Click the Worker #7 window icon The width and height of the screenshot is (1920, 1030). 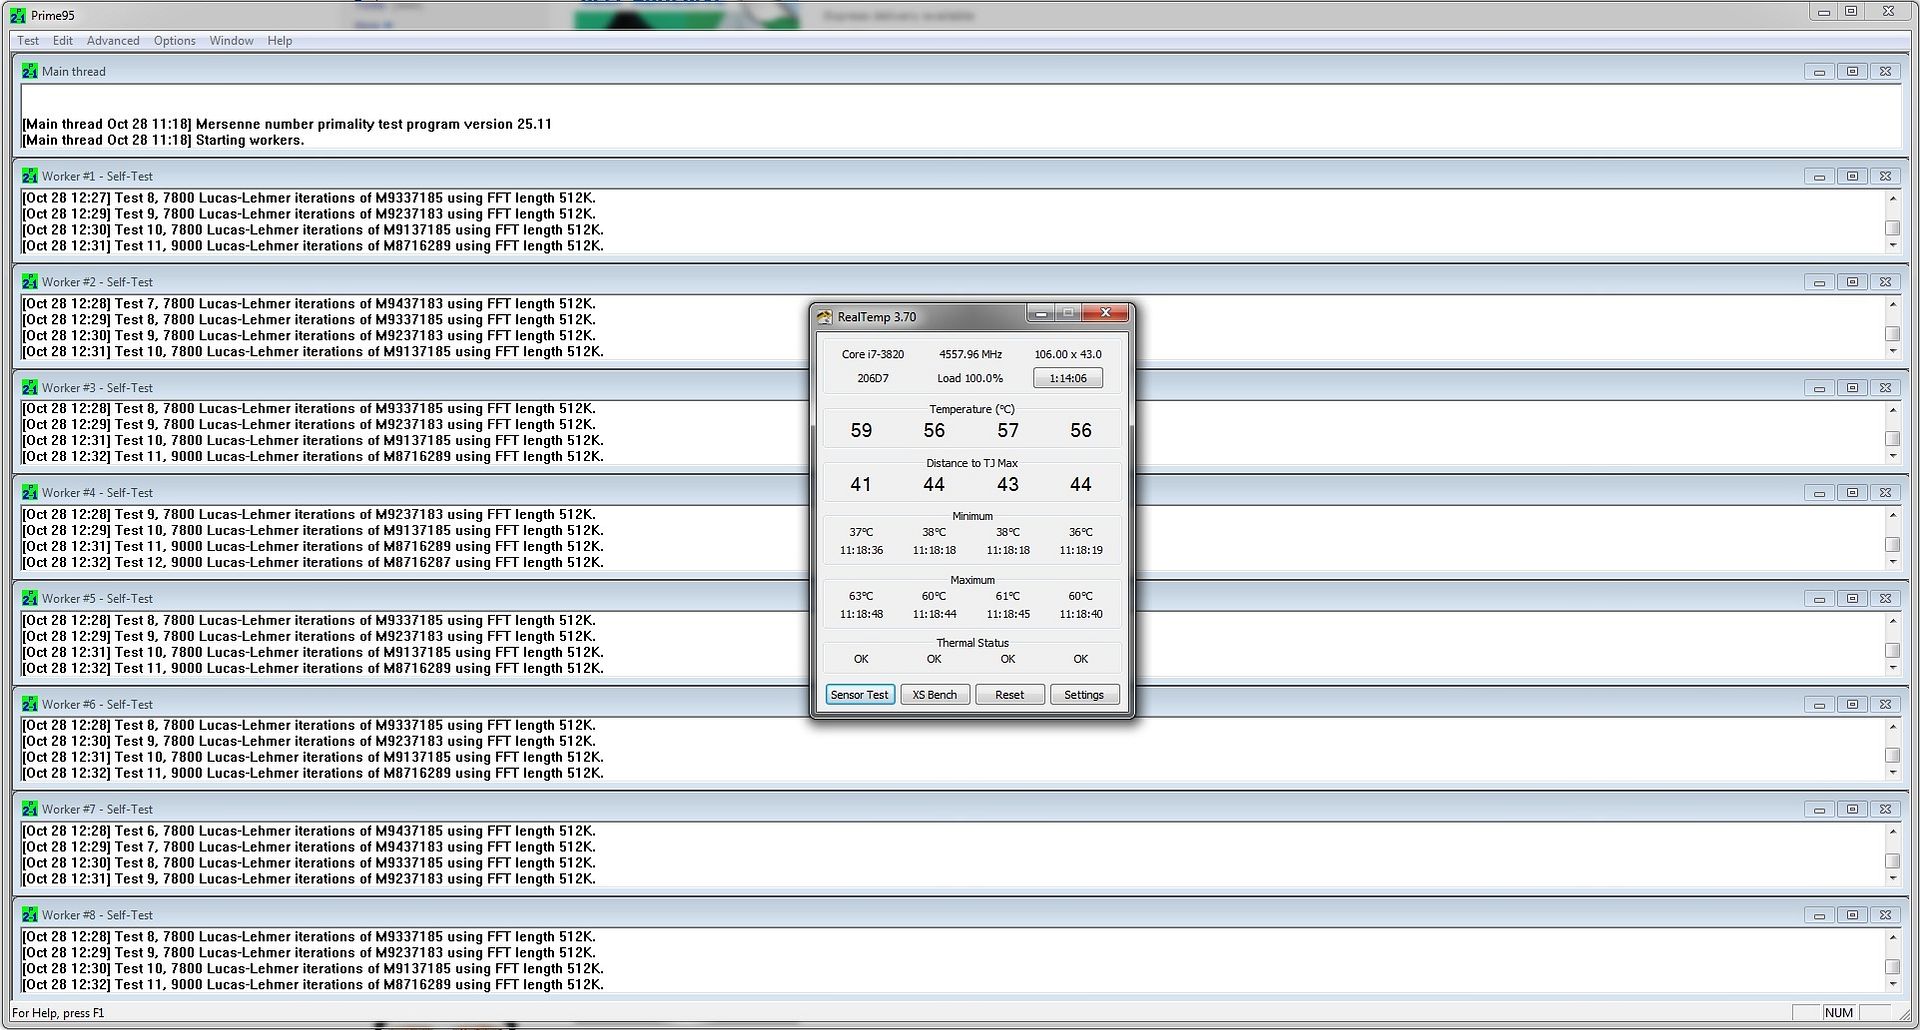(30, 809)
